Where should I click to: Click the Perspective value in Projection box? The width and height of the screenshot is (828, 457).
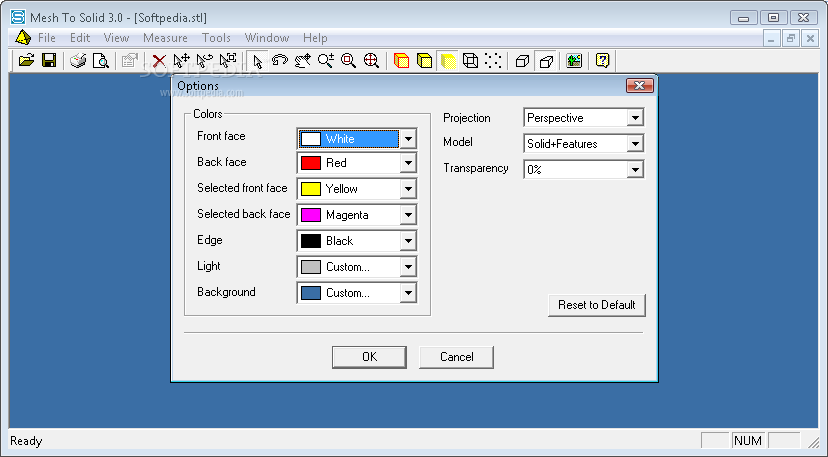pyautogui.click(x=555, y=118)
